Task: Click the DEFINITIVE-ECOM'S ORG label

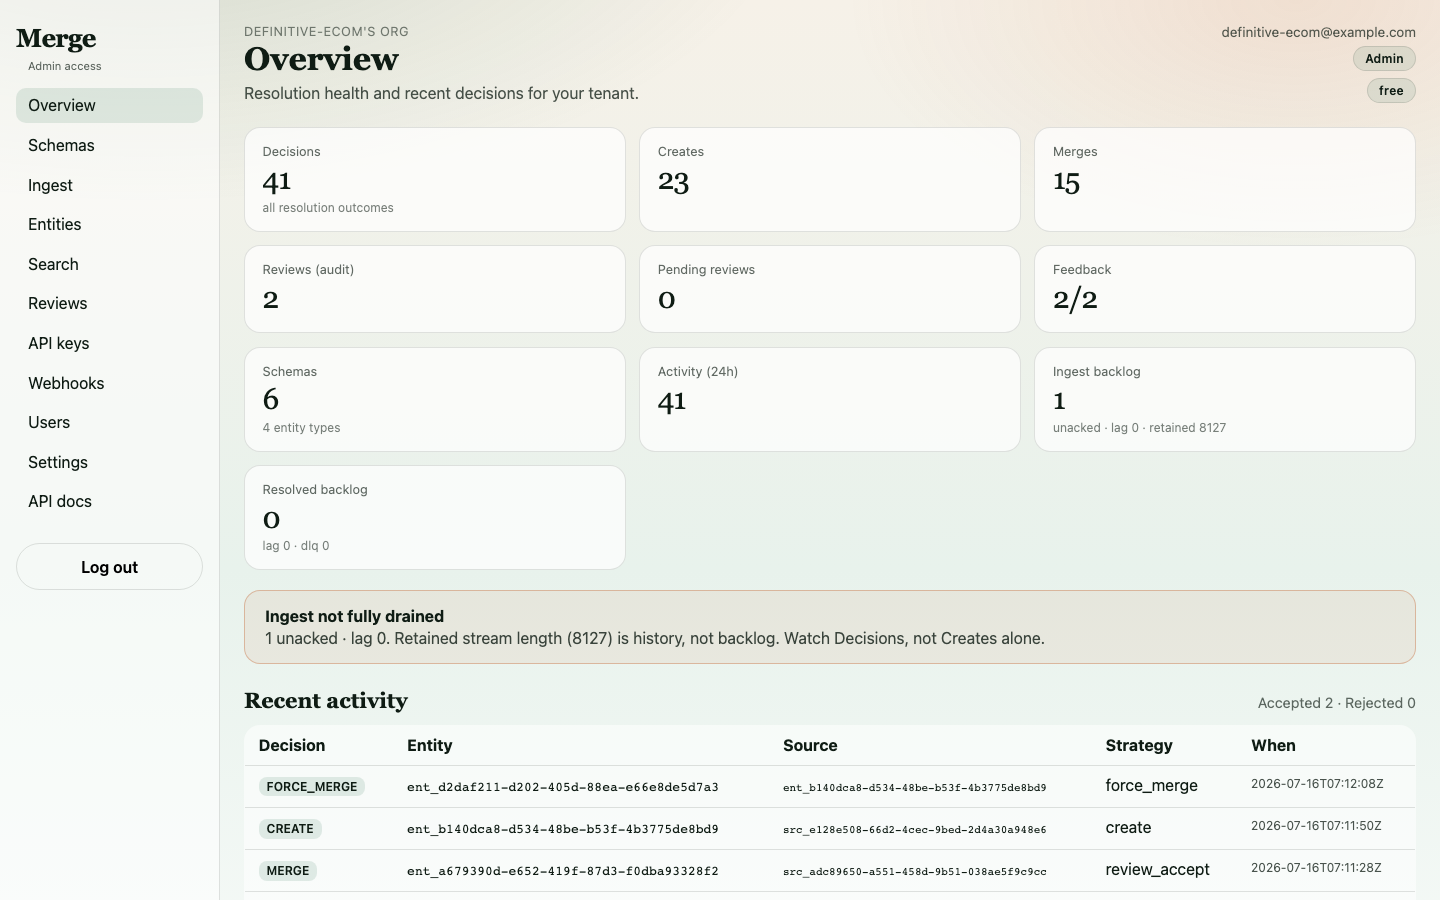Action: (326, 32)
